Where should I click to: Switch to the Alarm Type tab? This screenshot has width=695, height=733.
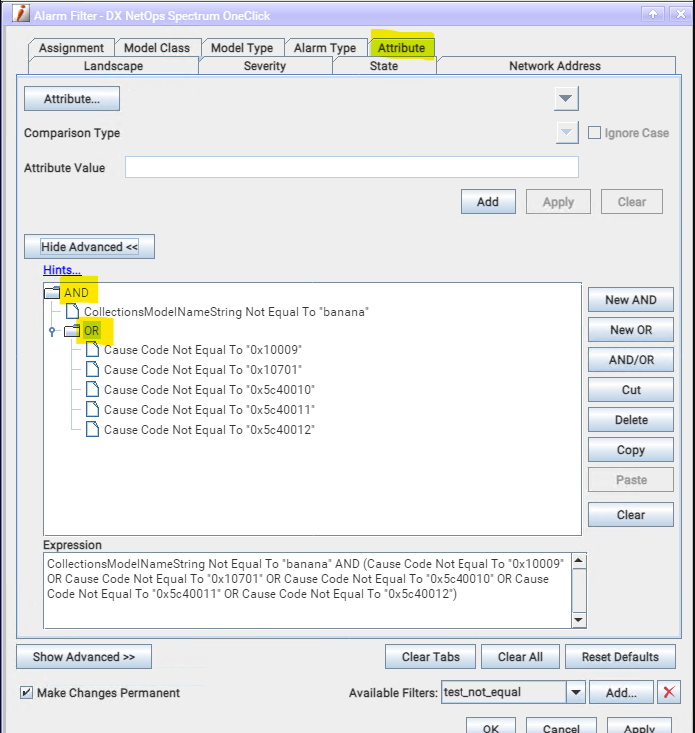tap(325, 48)
